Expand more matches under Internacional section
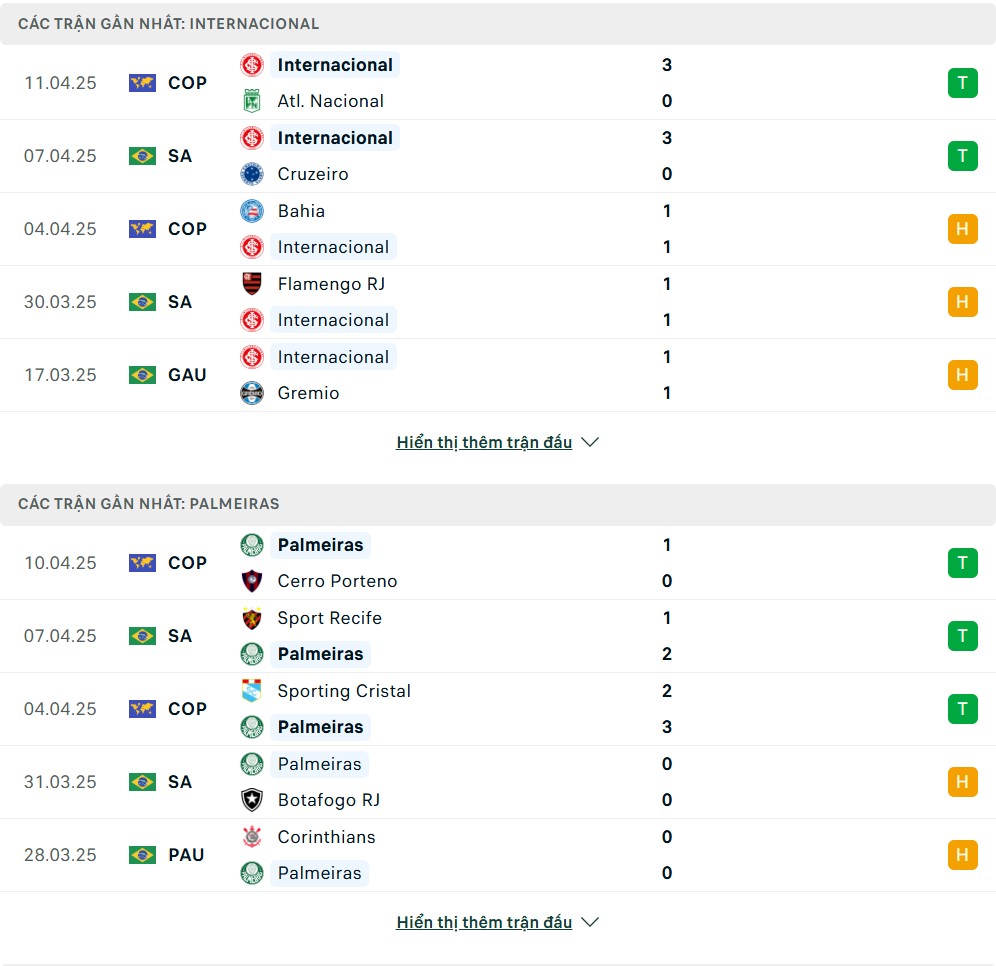This screenshot has width=996, height=966. 484,442
